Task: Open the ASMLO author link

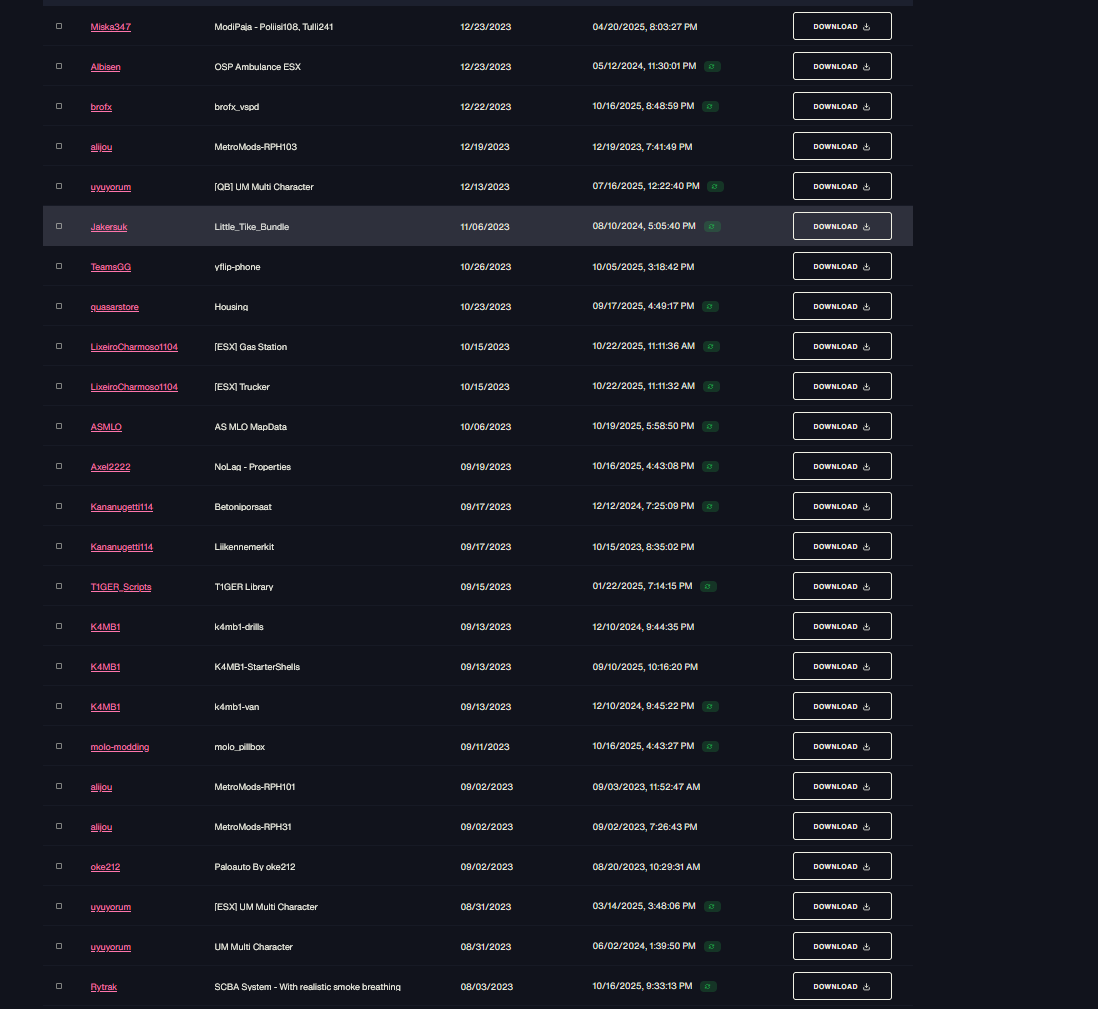Action: point(106,426)
